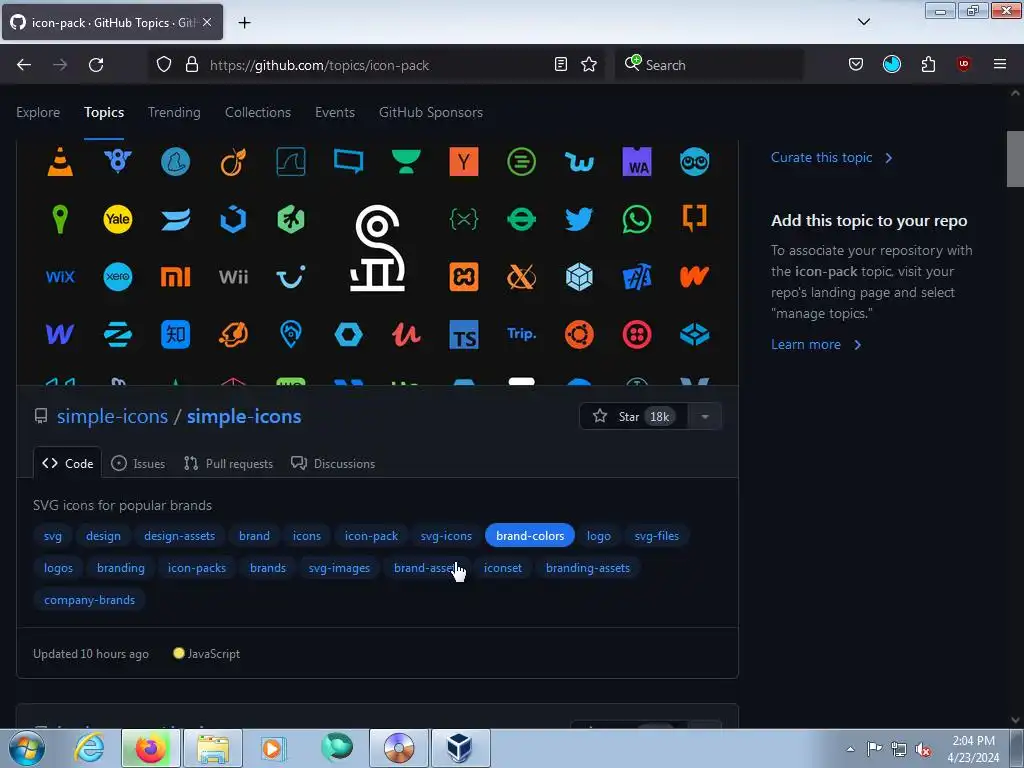Click the Learn more link
The image size is (1024, 768).
click(x=816, y=345)
